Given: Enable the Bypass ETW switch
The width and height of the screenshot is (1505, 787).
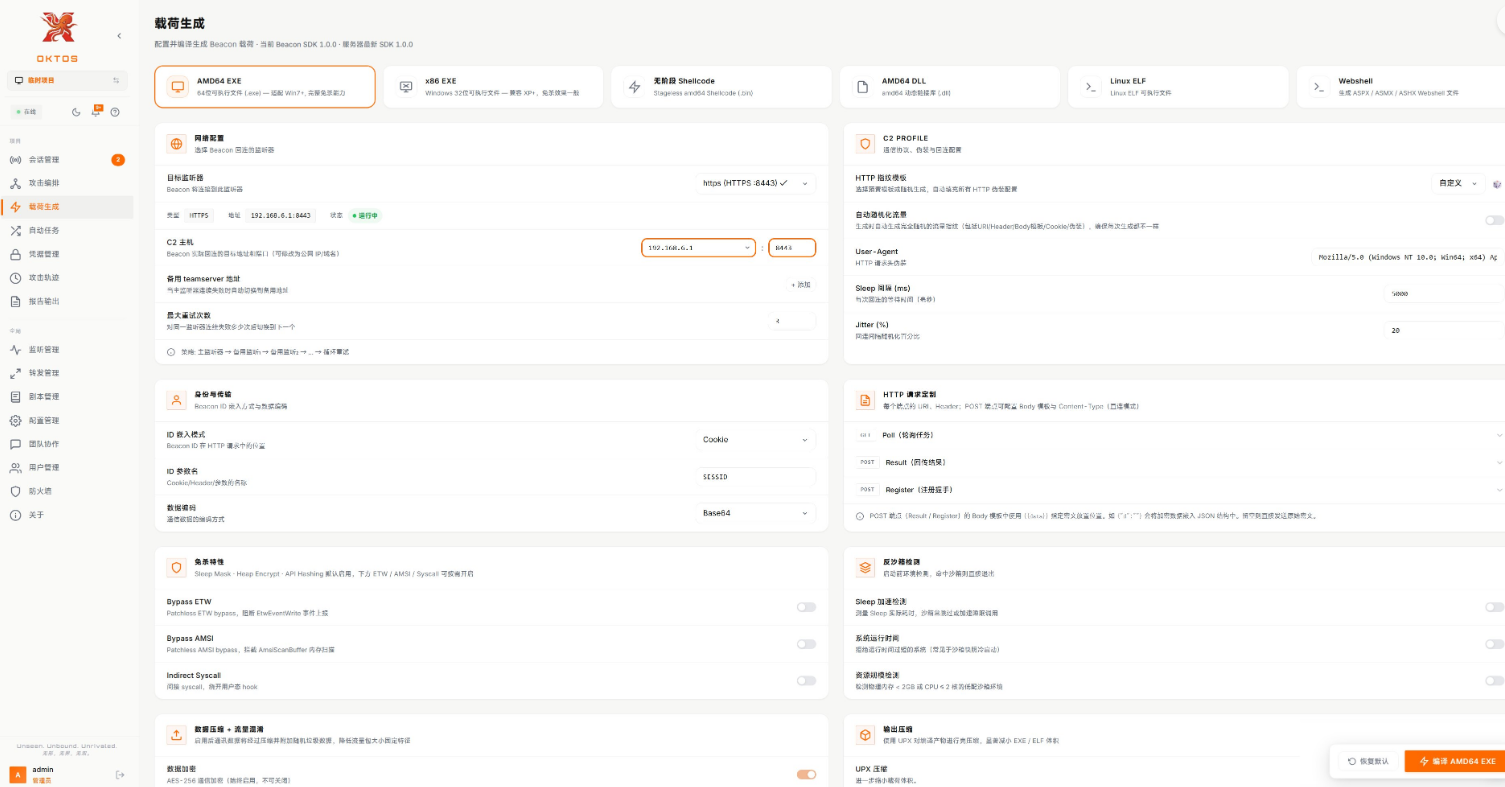Looking at the screenshot, I should (806, 607).
